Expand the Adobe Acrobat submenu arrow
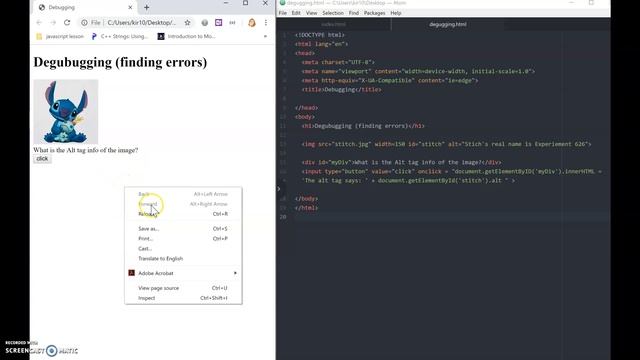The width and height of the screenshot is (640, 360). [235, 273]
